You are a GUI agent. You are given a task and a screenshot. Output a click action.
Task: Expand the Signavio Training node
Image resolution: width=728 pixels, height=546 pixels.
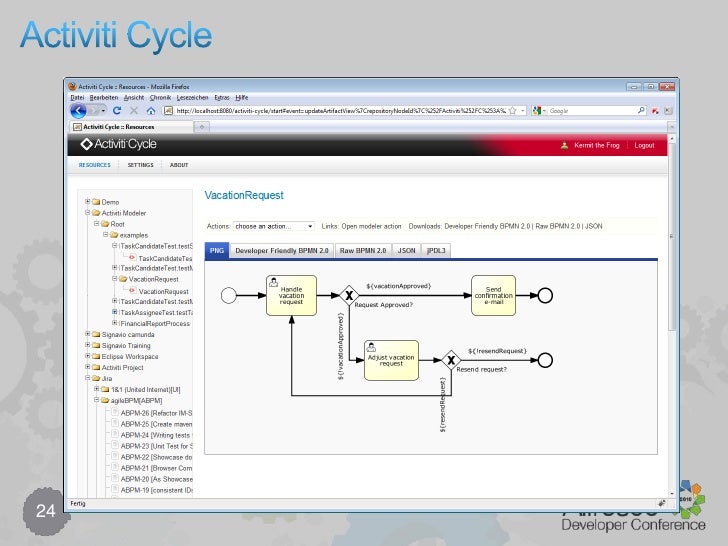(x=87, y=345)
